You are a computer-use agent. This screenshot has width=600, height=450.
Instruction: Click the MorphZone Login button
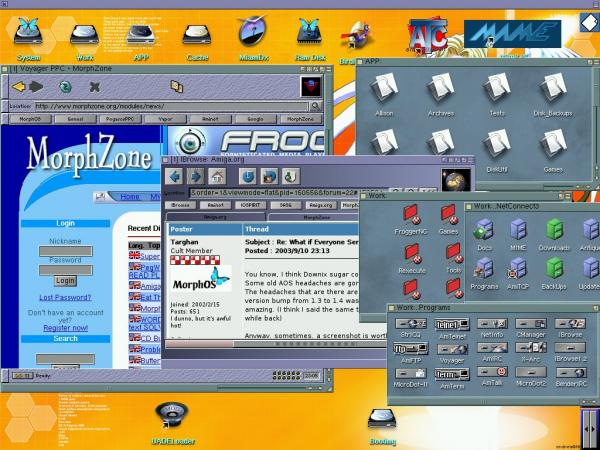coord(65,280)
